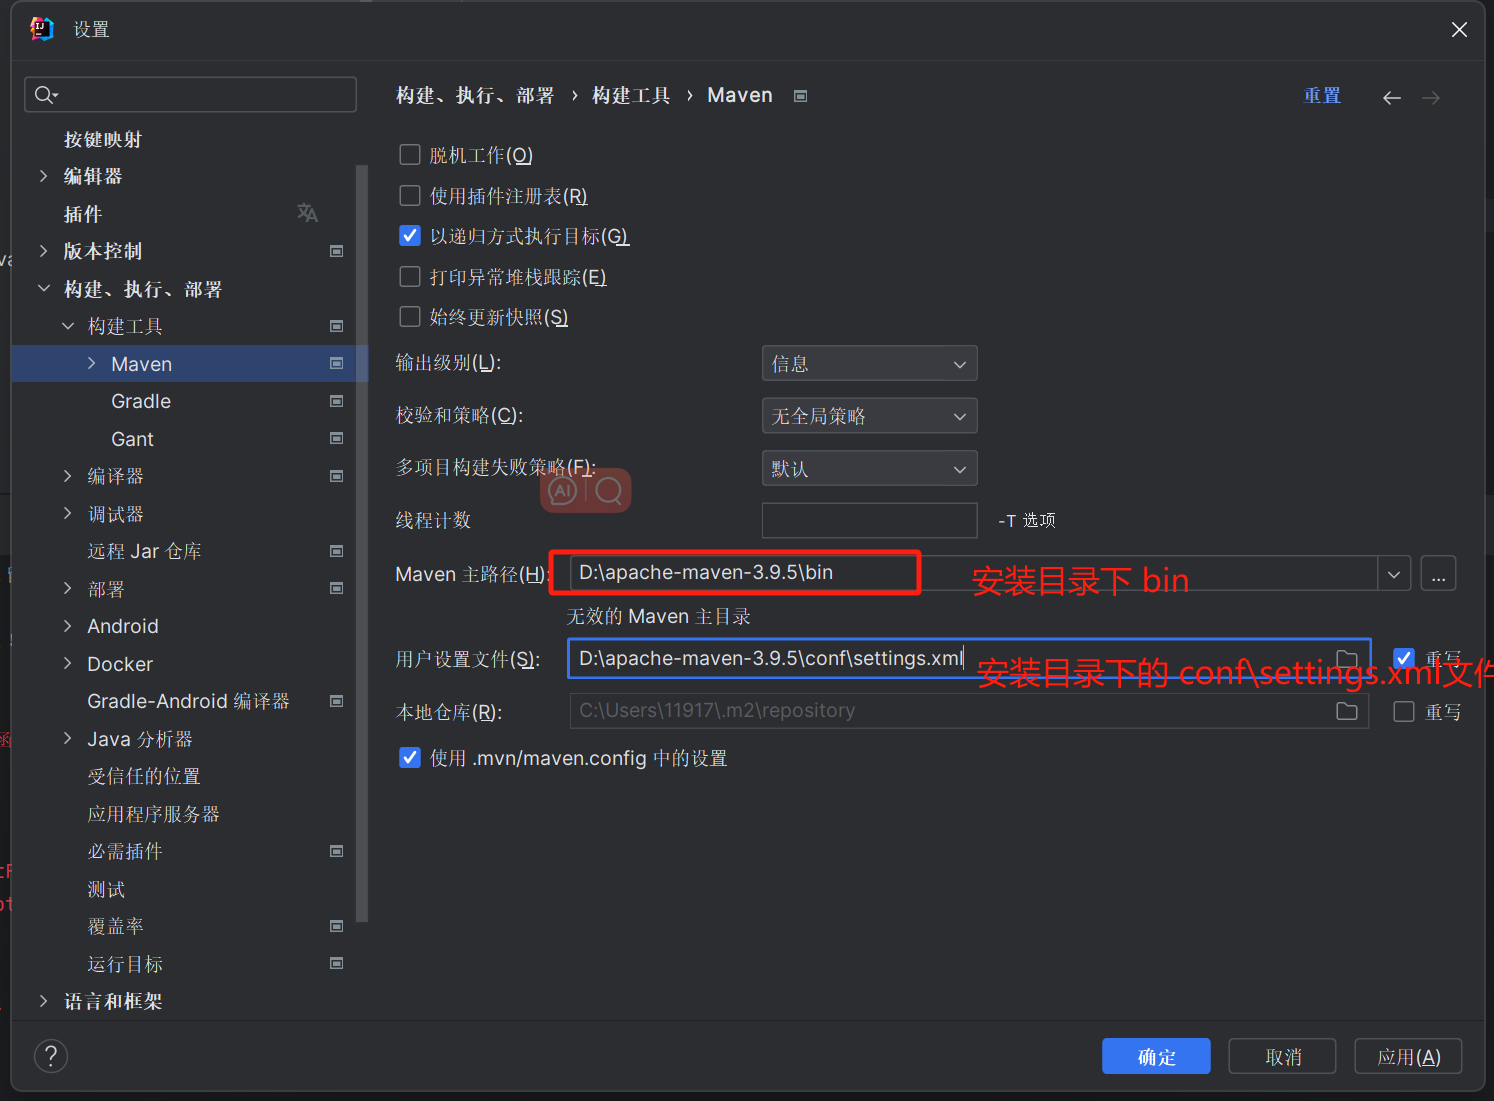
Task: Open 多项目构建失败策略 dropdown showing 默认
Action: (869, 468)
